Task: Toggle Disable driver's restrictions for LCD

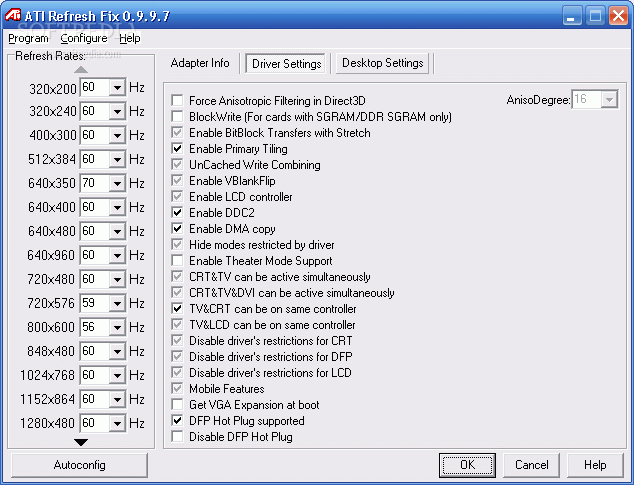Action: point(177,373)
